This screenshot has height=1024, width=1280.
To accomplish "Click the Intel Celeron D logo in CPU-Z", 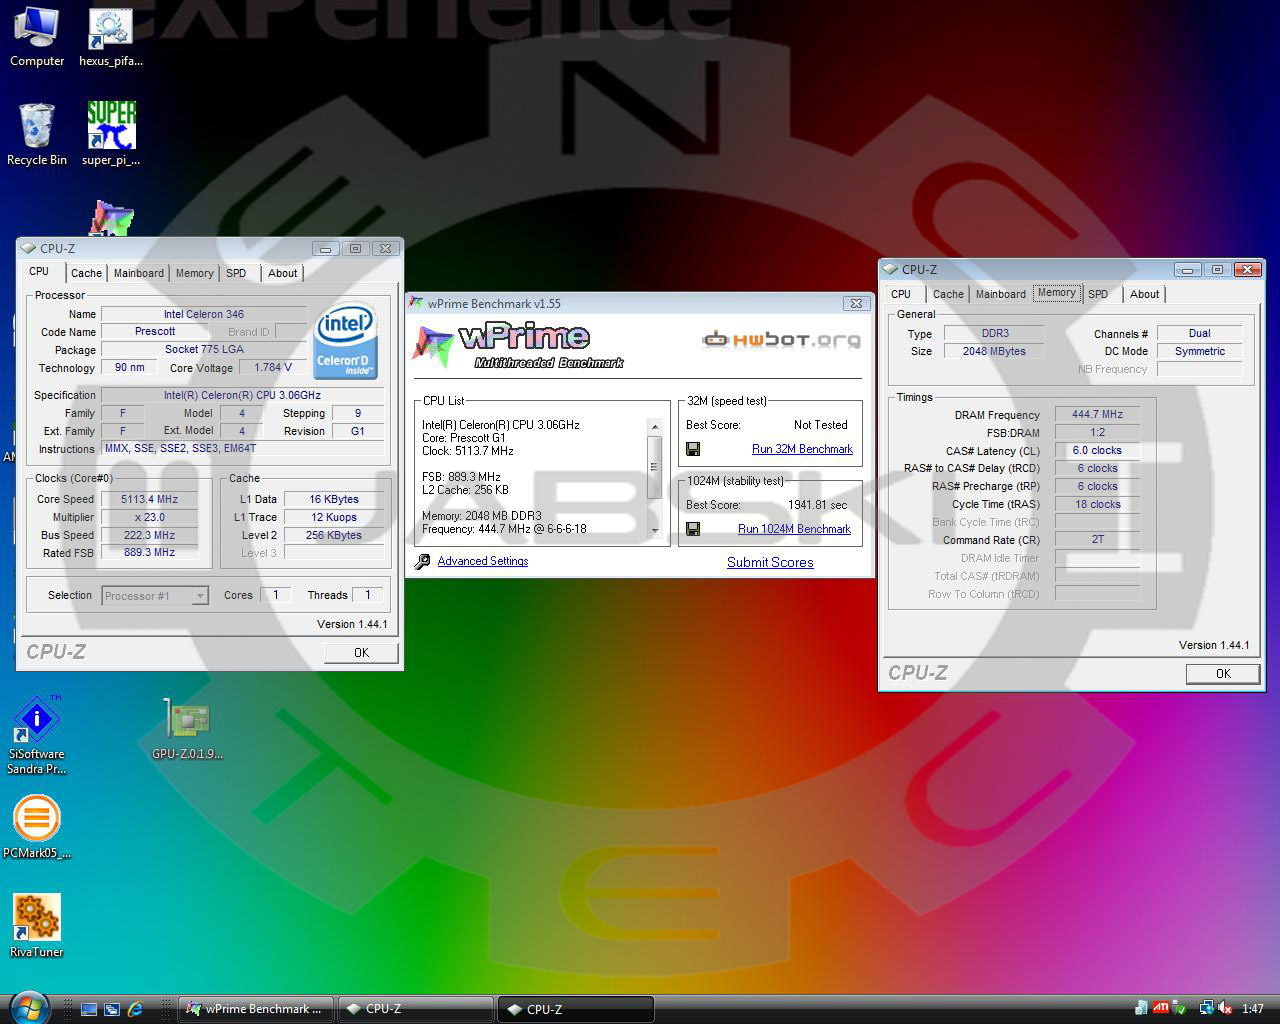I will pos(345,342).
